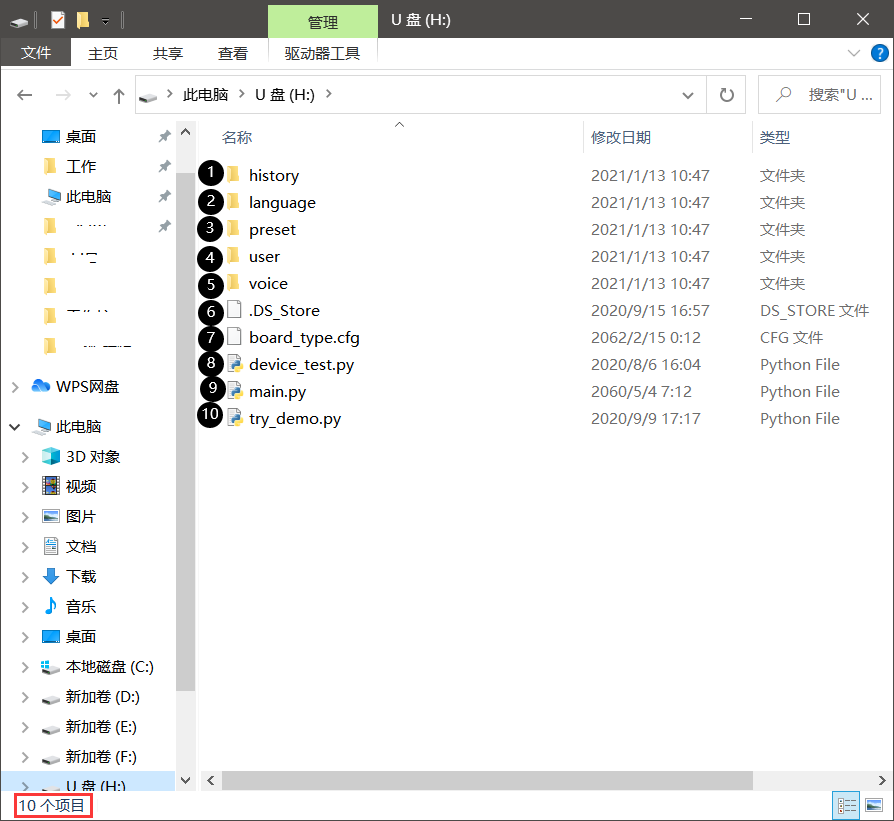This screenshot has width=894, height=821.
Task: Click the Up one level arrow
Action: click(119, 95)
